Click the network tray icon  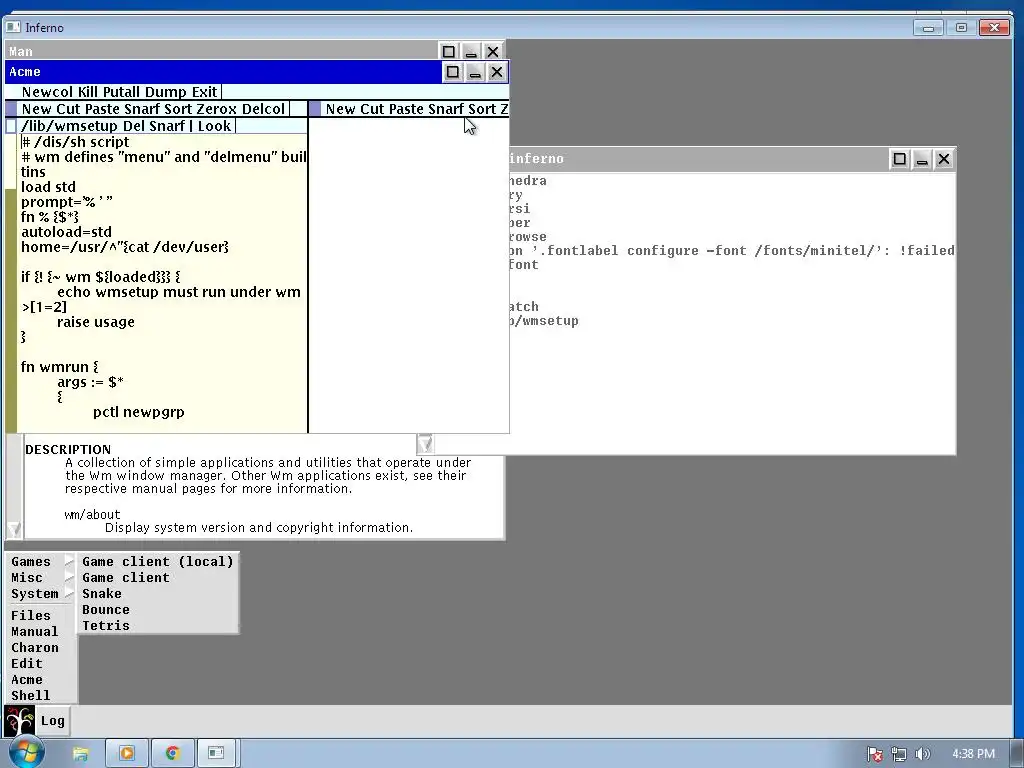click(899, 754)
